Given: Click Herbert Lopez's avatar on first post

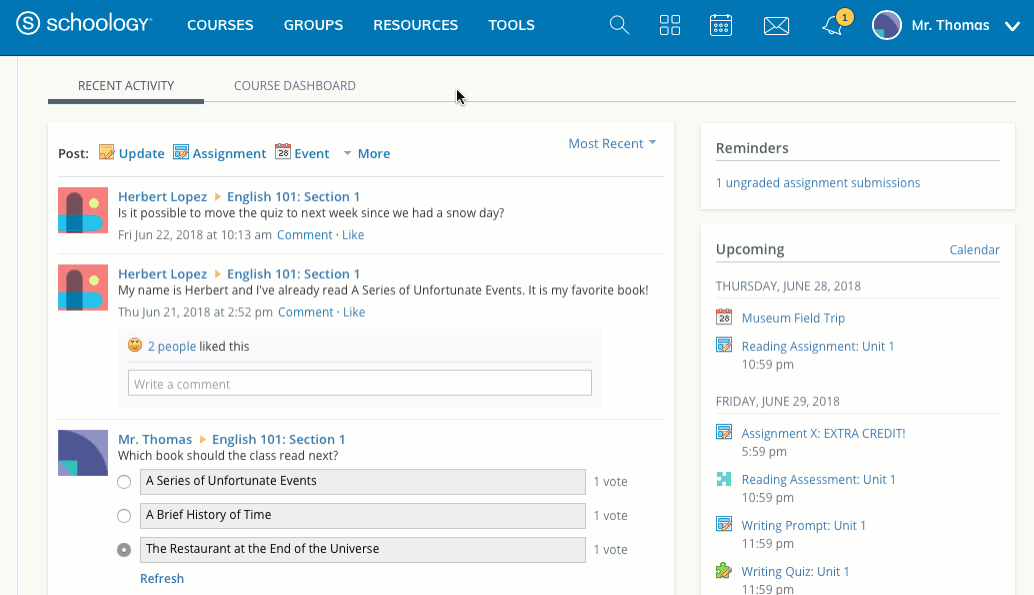Looking at the screenshot, I should click(83, 210).
